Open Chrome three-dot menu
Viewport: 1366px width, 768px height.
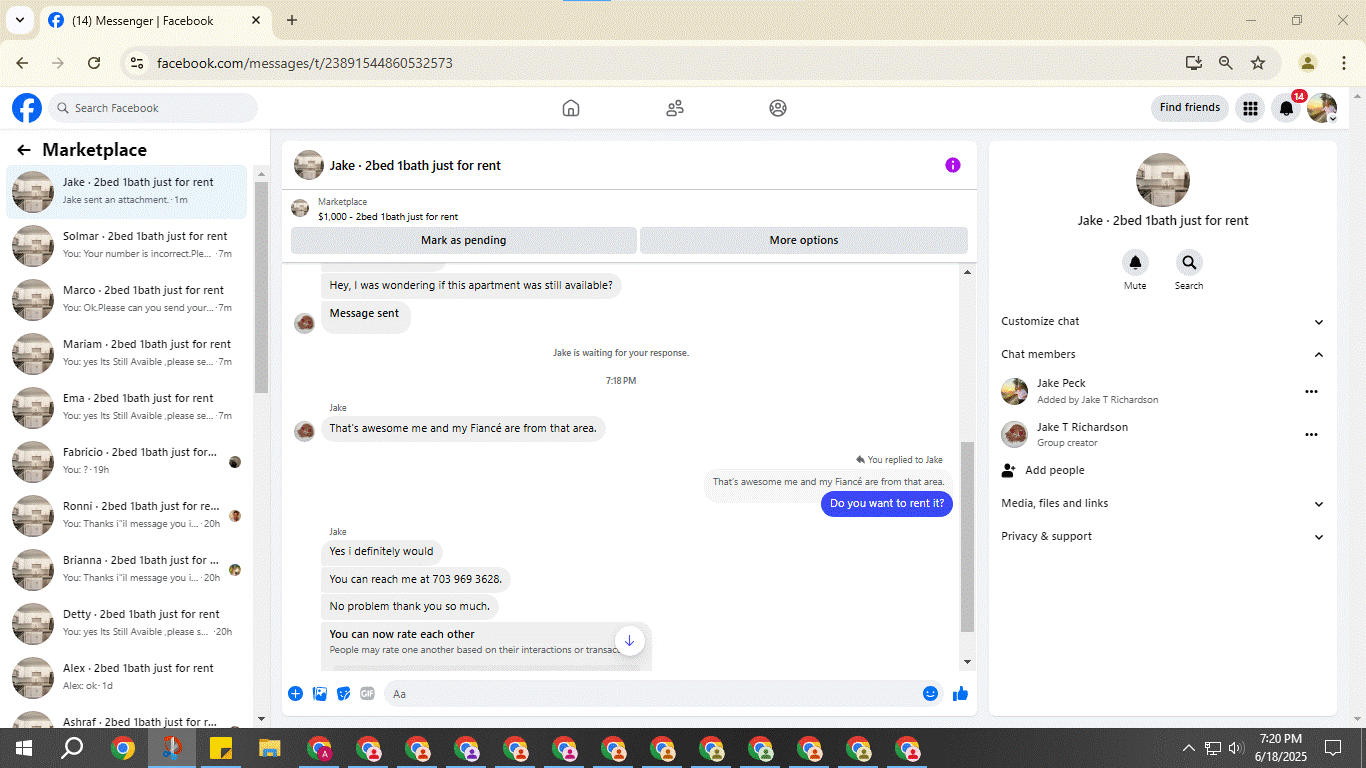pyautogui.click(x=1344, y=63)
